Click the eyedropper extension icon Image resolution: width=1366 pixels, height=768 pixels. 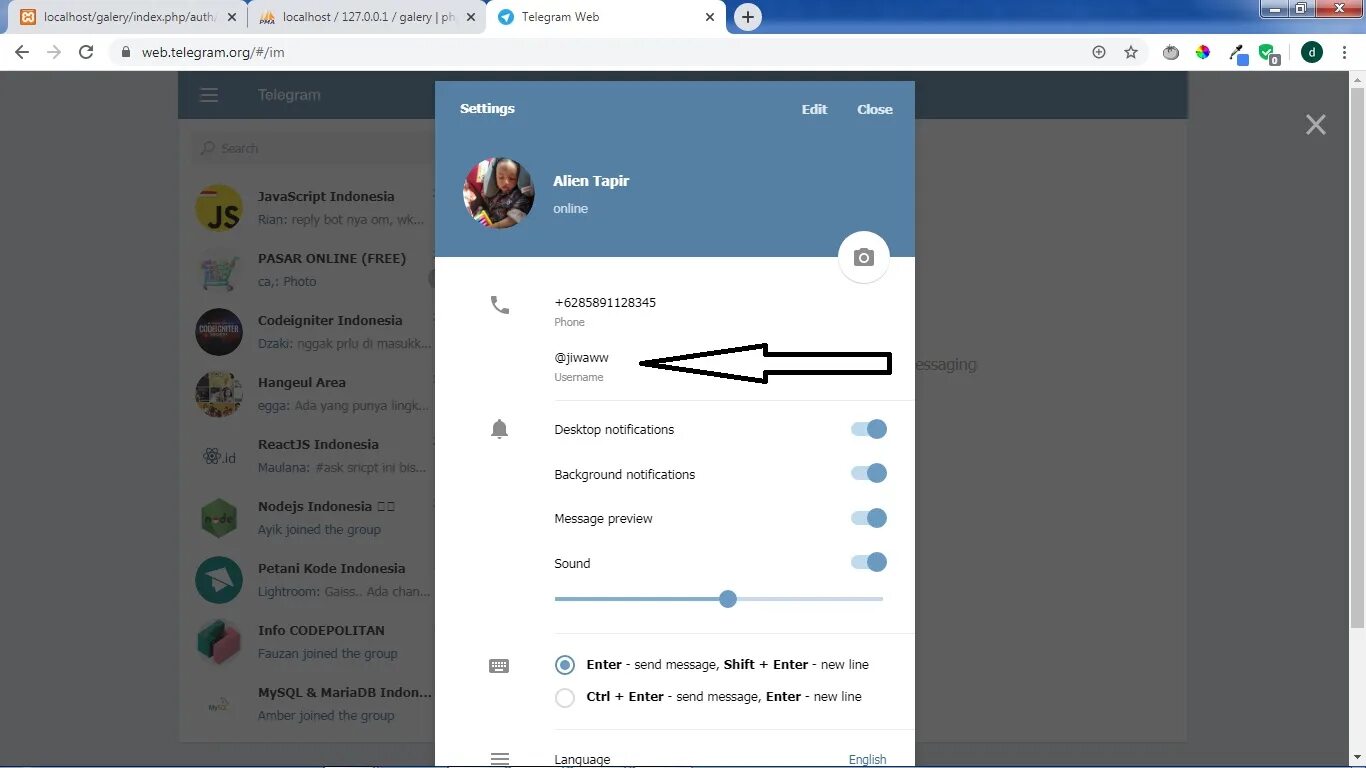point(1237,54)
